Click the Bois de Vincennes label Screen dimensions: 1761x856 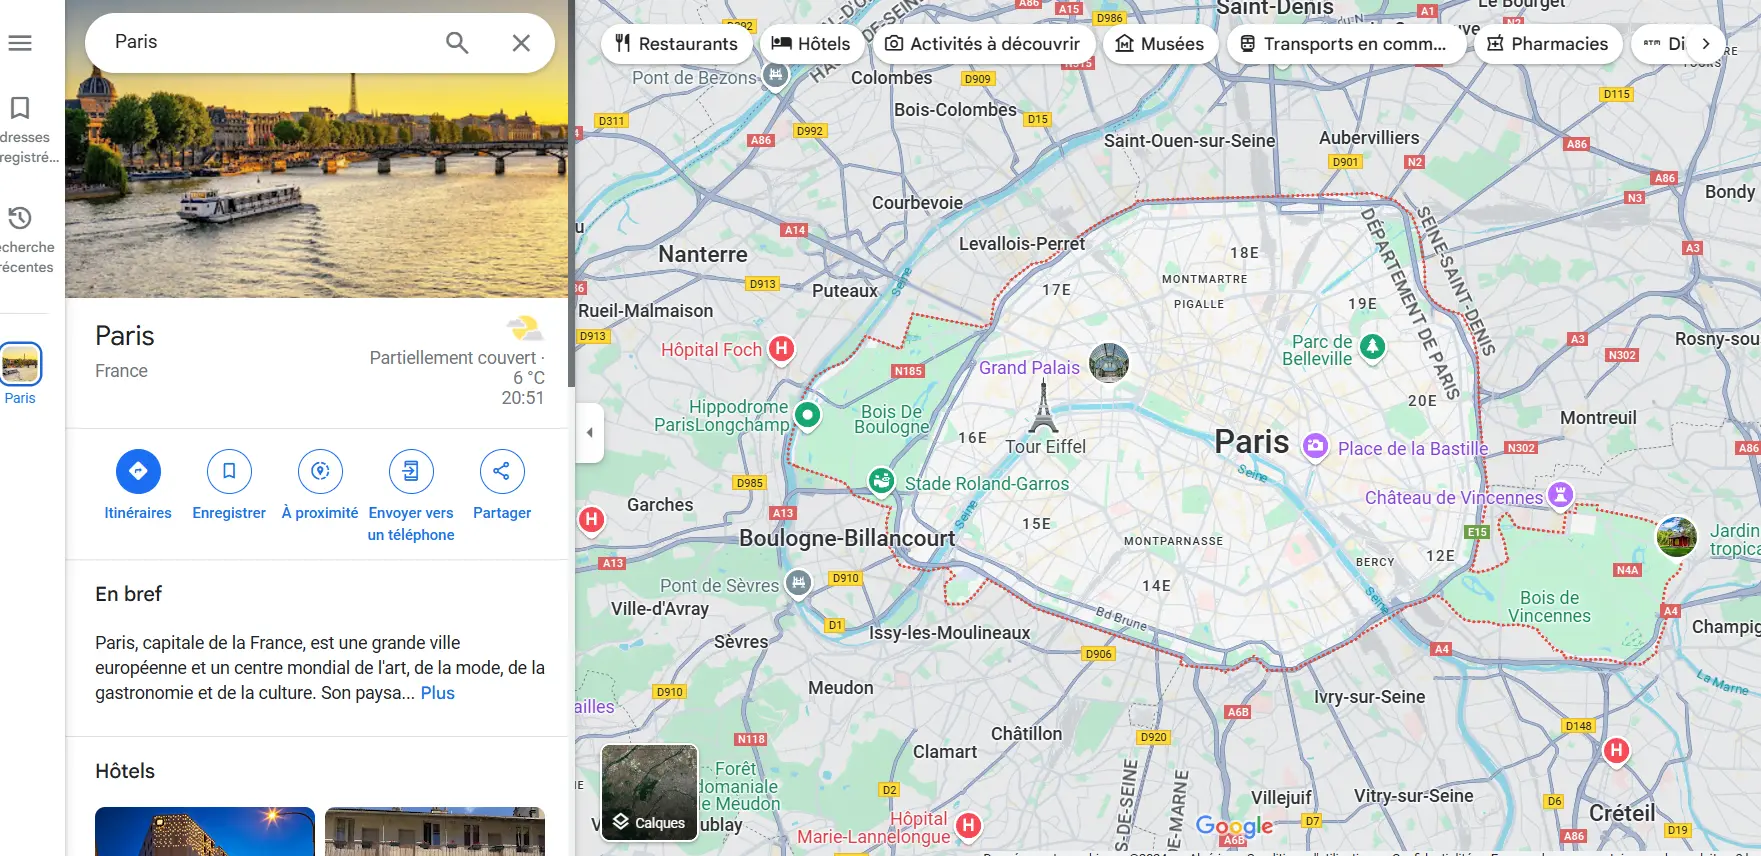pos(1549,606)
